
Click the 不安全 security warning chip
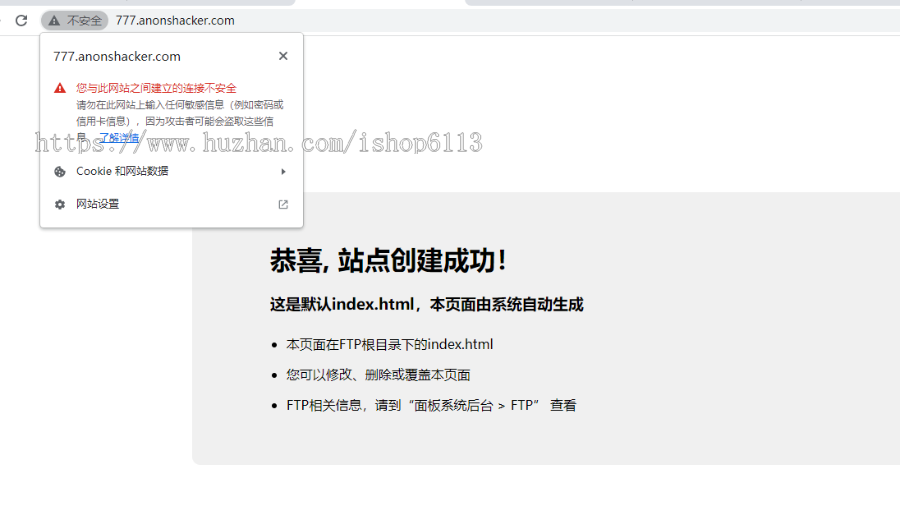[75, 21]
